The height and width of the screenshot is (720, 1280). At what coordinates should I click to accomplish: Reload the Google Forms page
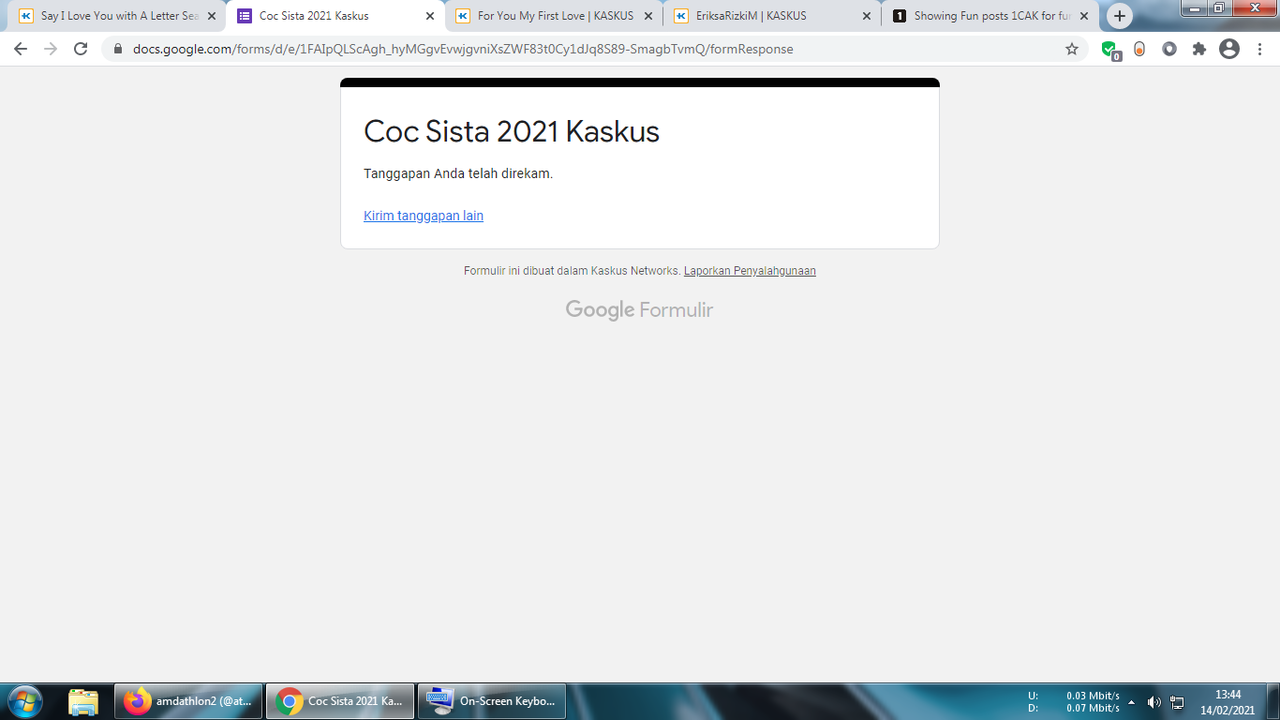(x=81, y=49)
